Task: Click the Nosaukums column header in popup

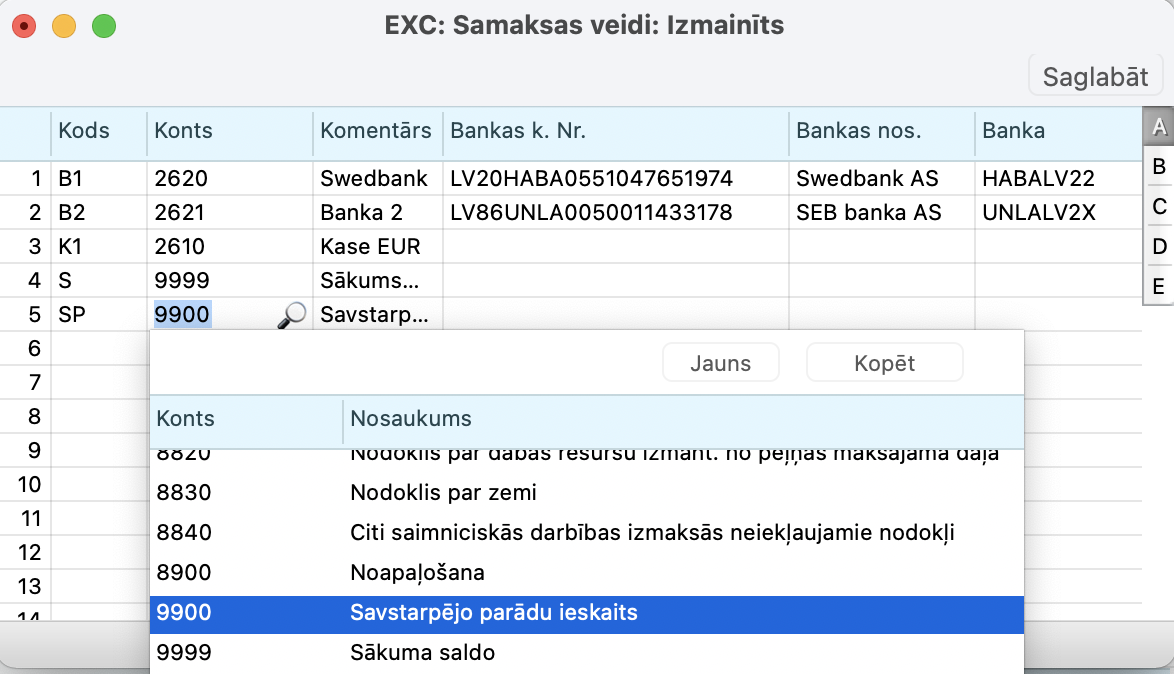Action: [680, 419]
